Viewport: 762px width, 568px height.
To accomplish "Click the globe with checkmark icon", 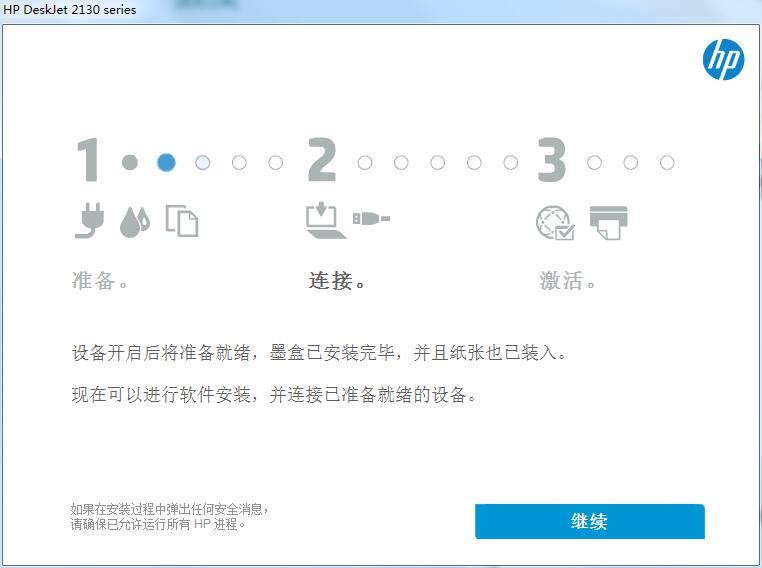I will click(x=555, y=223).
